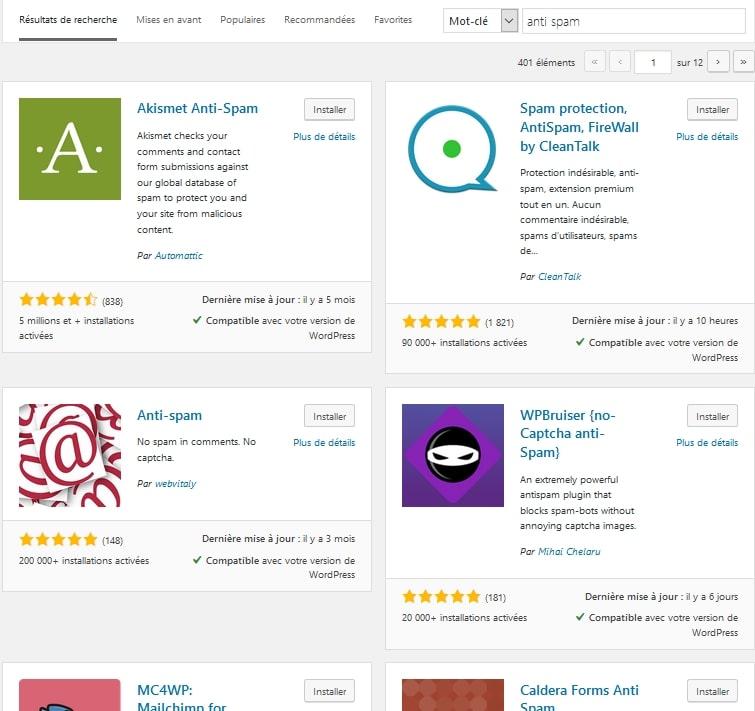The image size is (755, 711).
Task: Click '20 000+ installations activées' text
Action: pos(465,618)
